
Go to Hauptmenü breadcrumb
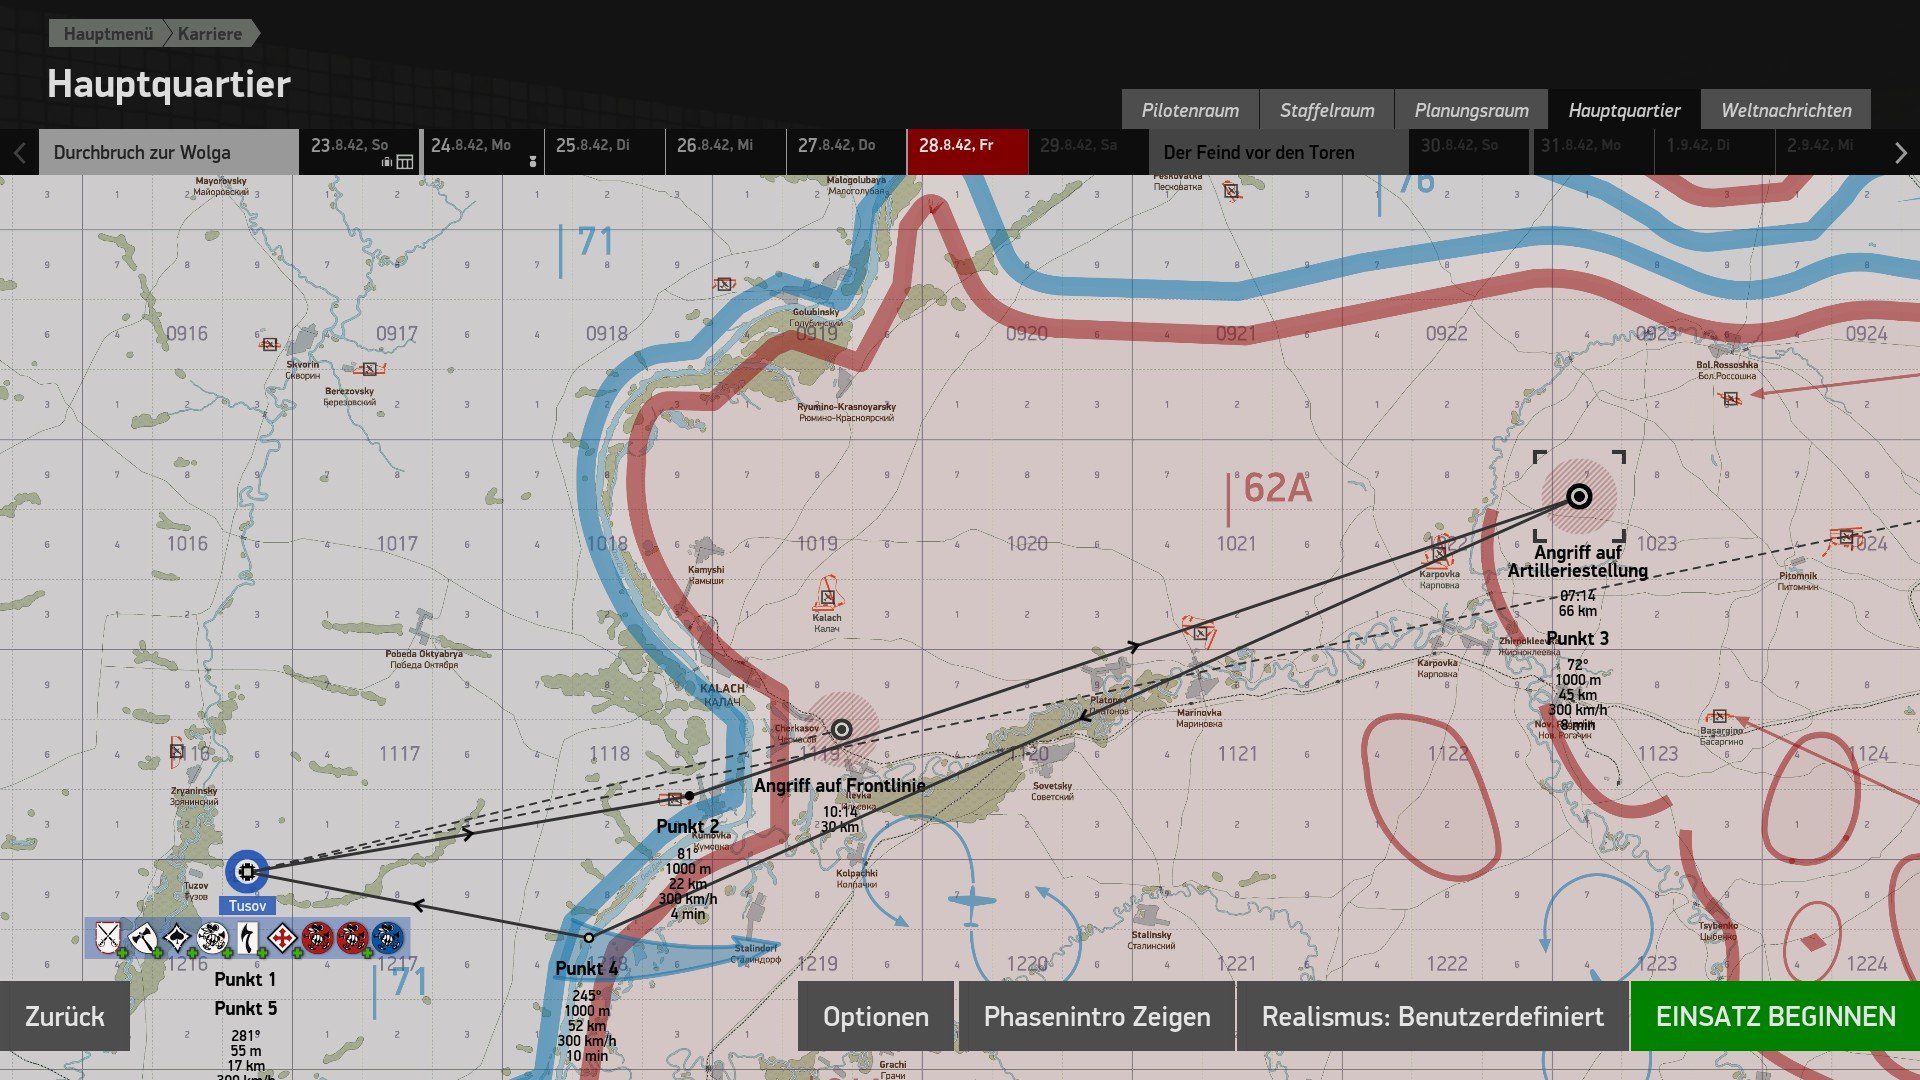[108, 34]
